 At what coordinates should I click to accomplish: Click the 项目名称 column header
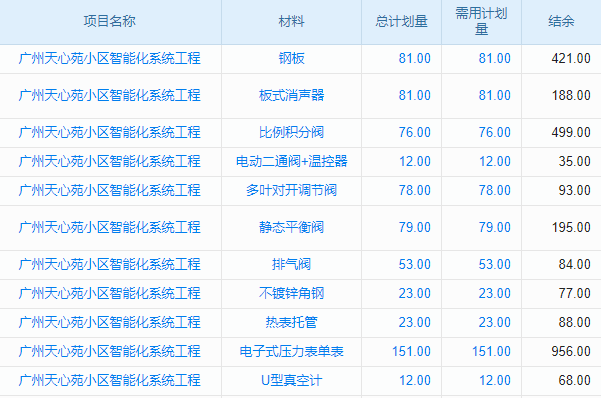(x=110, y=21)
